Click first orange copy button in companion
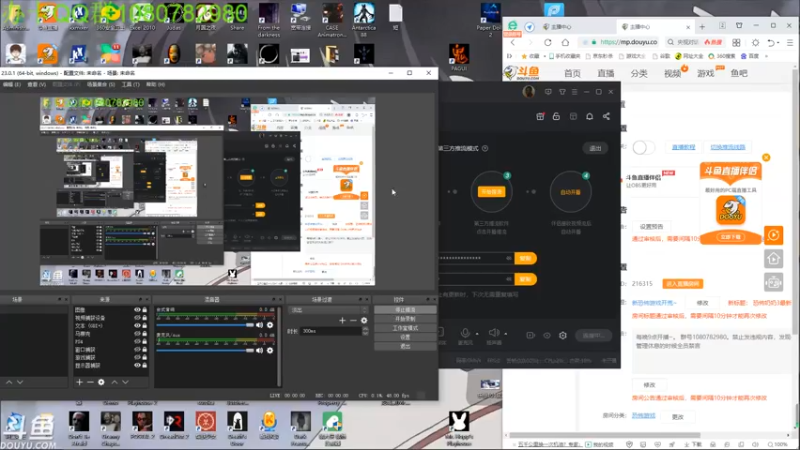 pyautogui.click(x=525, y=258)
